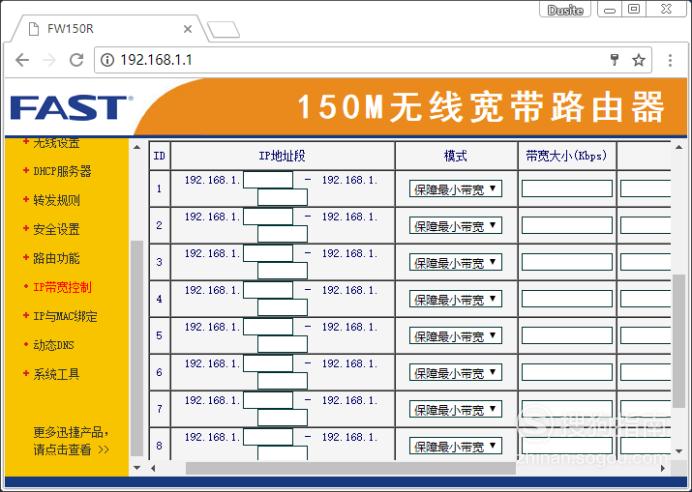Open 安全设置 menu
The height and width of the screenshot is (492, 692).
click(x=56, y=229)
